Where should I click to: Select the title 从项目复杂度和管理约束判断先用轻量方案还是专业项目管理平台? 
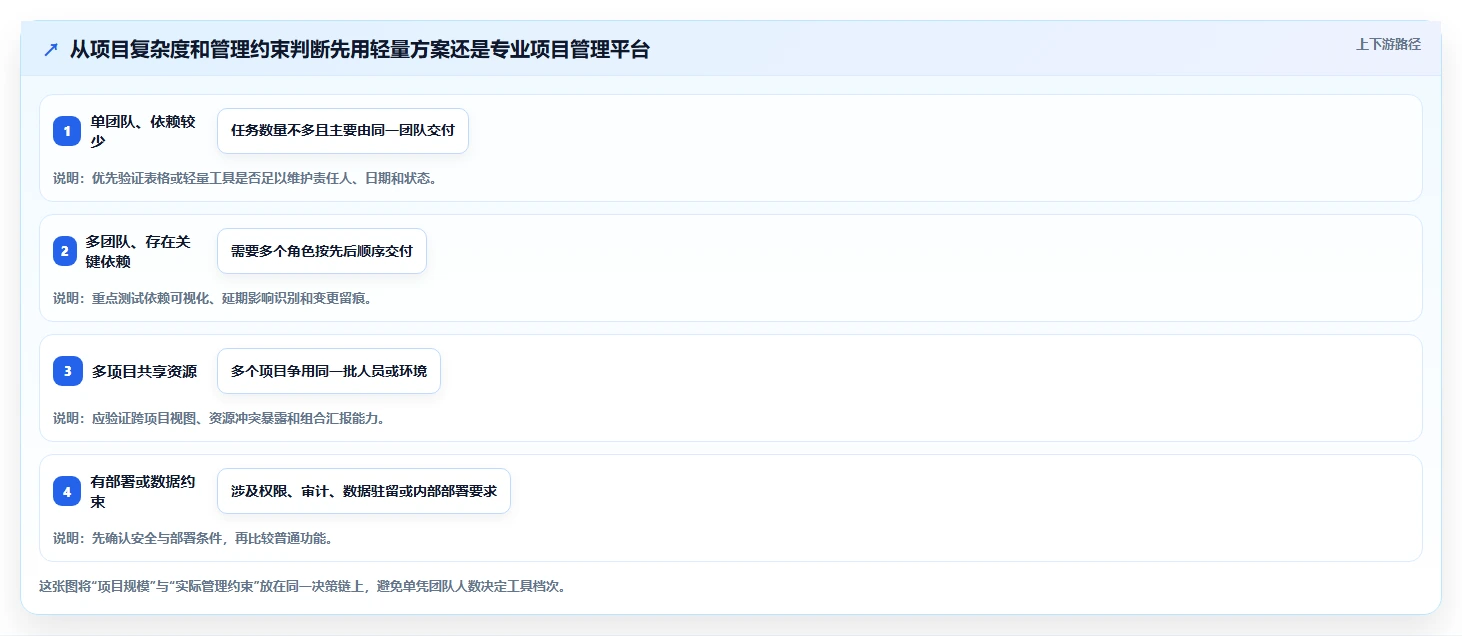coord(360,50)
